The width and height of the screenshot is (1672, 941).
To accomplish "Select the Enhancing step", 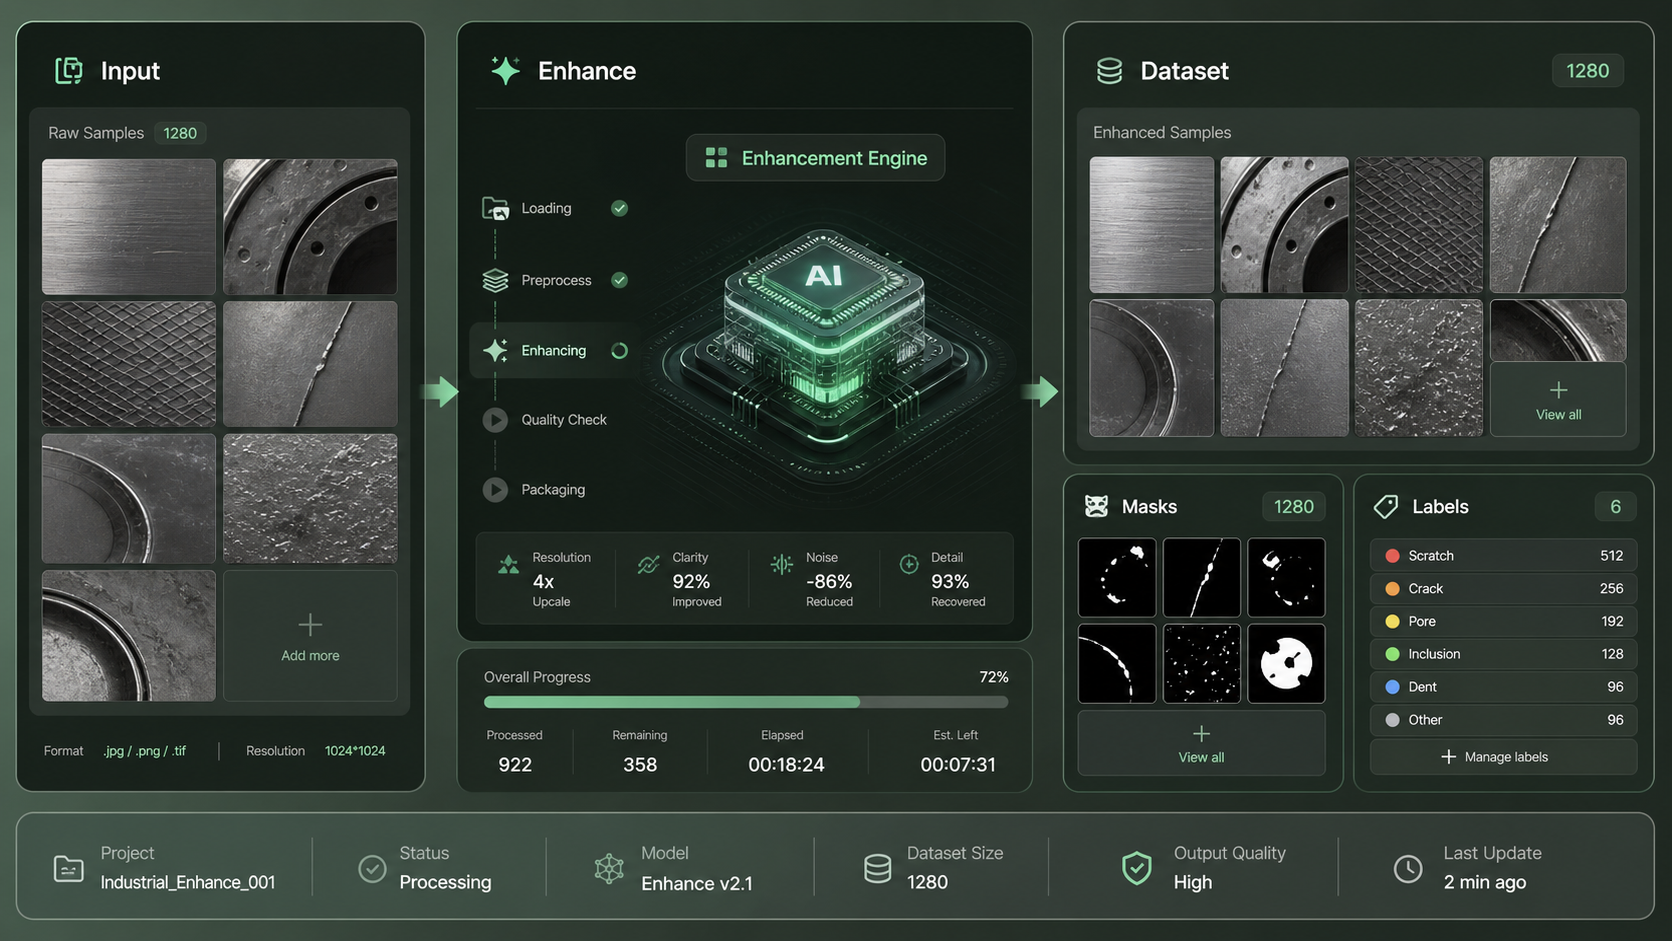I will coord(555,350).
